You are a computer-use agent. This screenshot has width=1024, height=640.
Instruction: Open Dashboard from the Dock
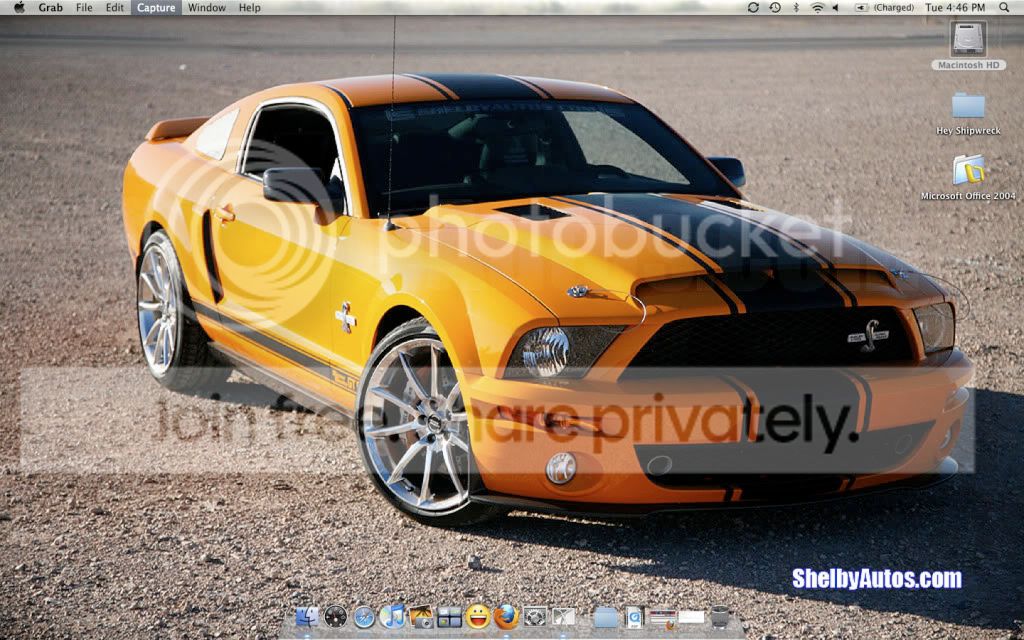click(336, 616)
